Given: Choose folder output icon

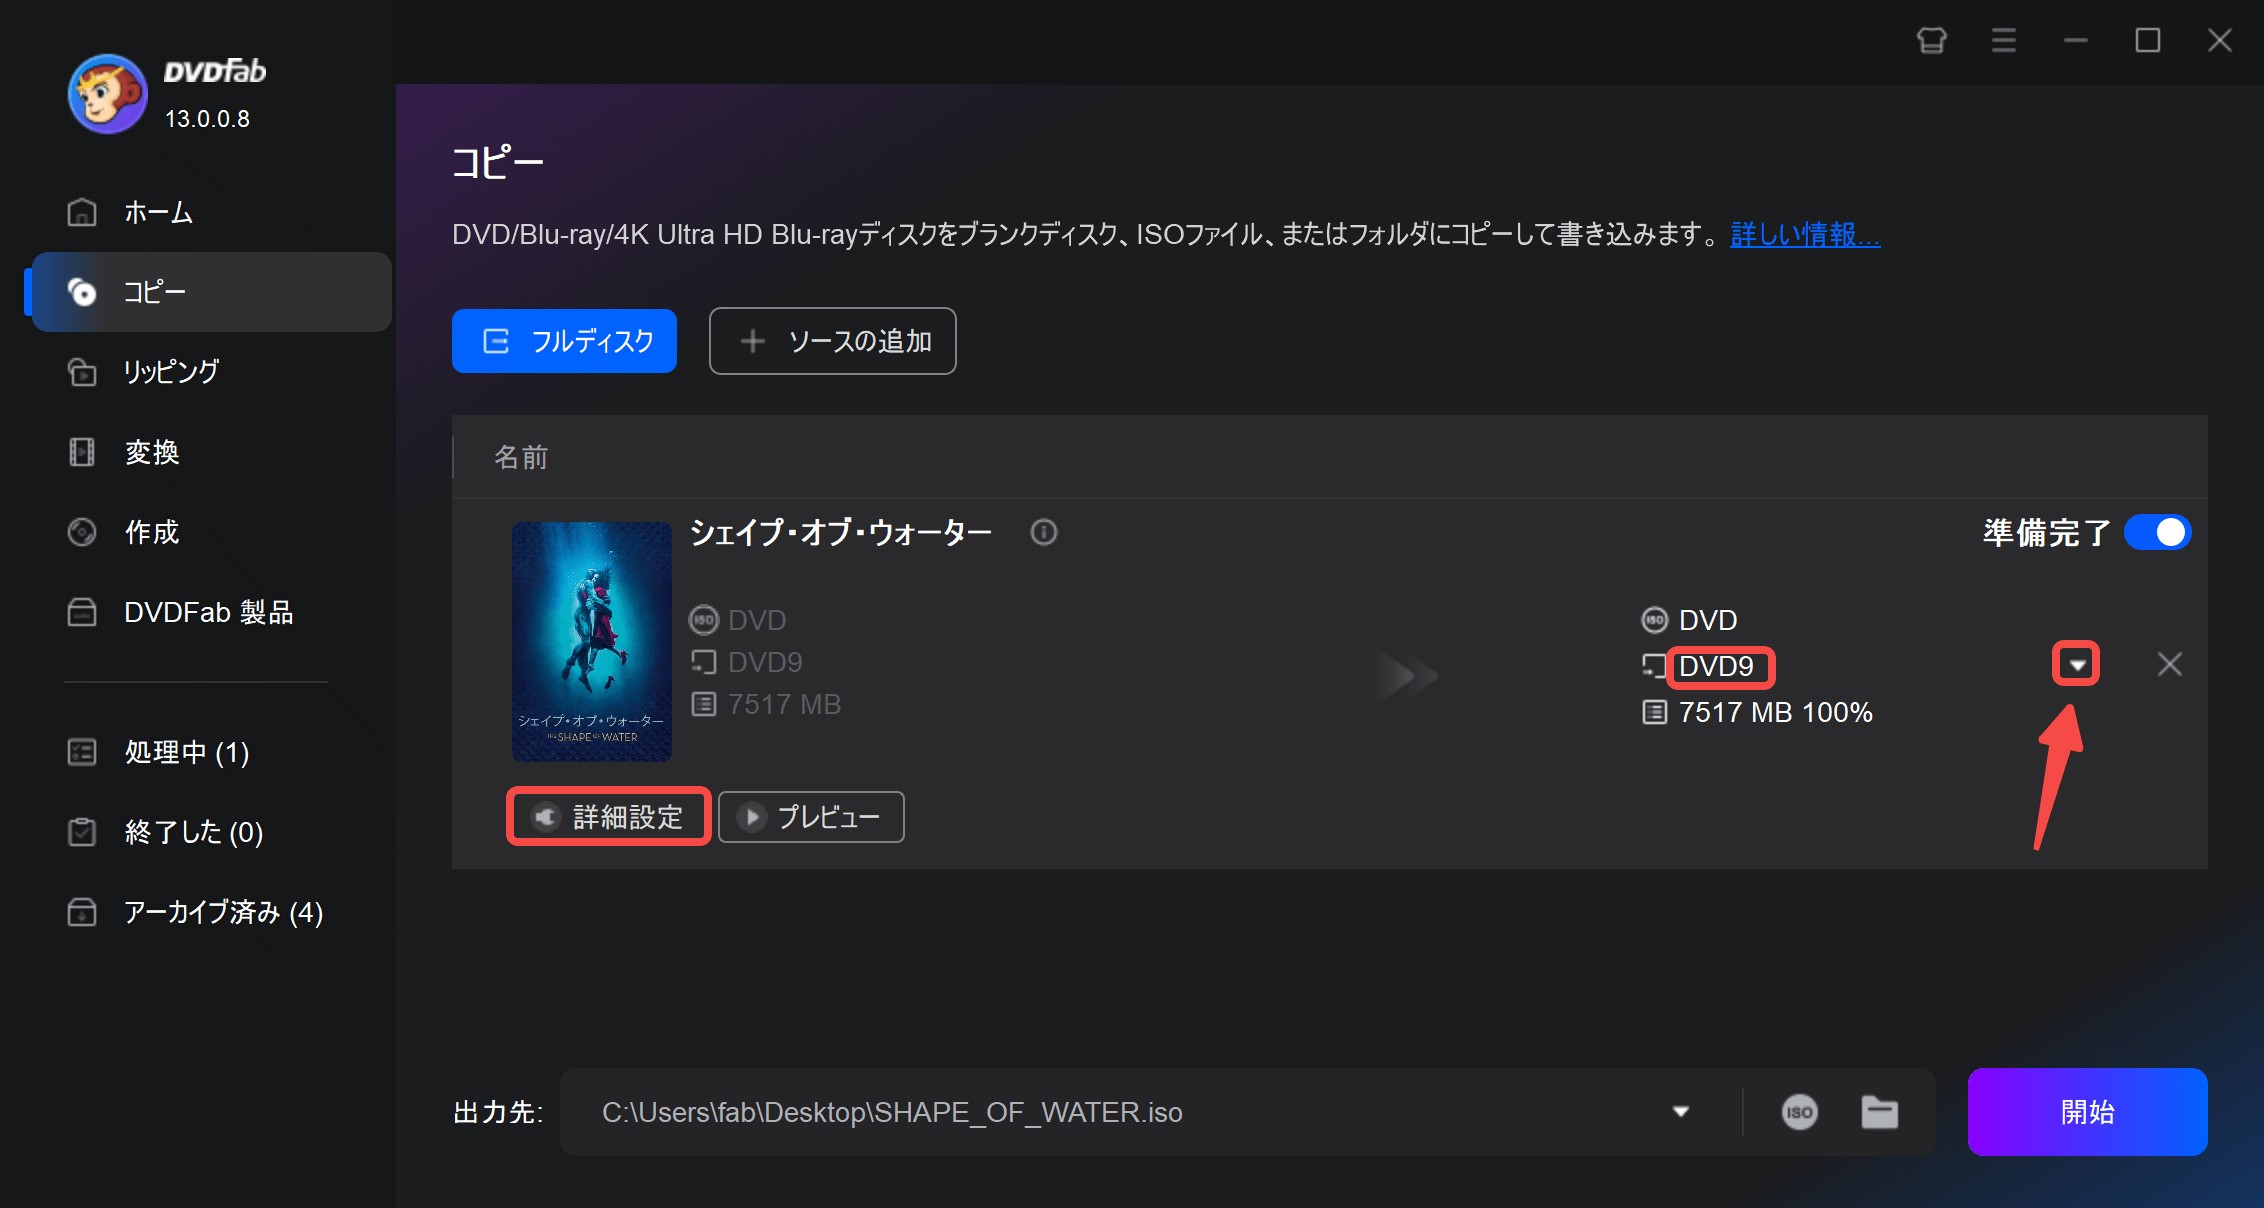Looking at the screenshot, I should 1879,1112.
